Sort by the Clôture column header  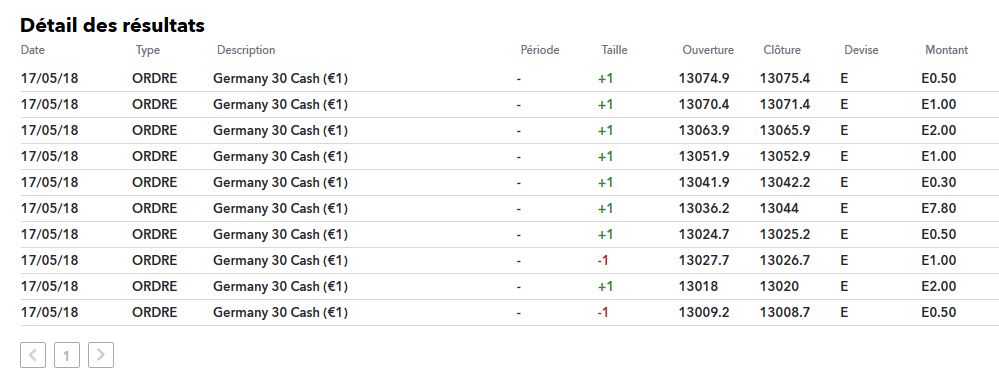[x=782, y=50]
